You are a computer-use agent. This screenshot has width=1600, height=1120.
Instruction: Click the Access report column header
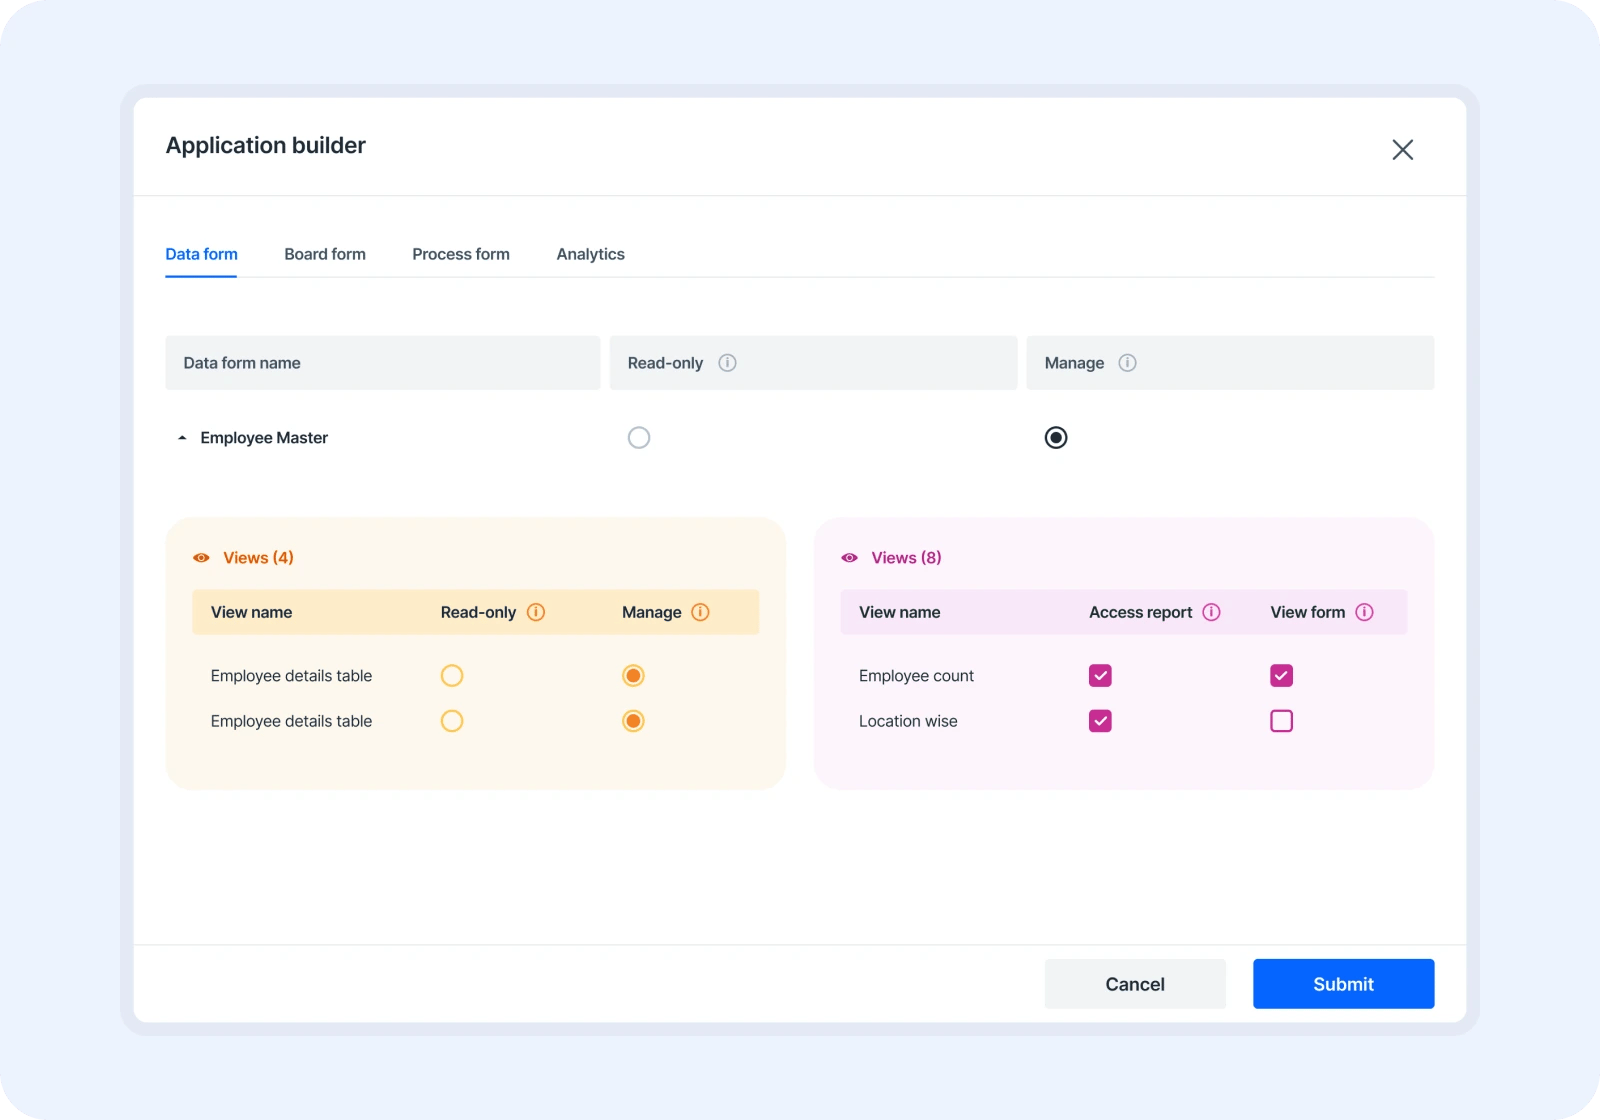[1140, 612]
